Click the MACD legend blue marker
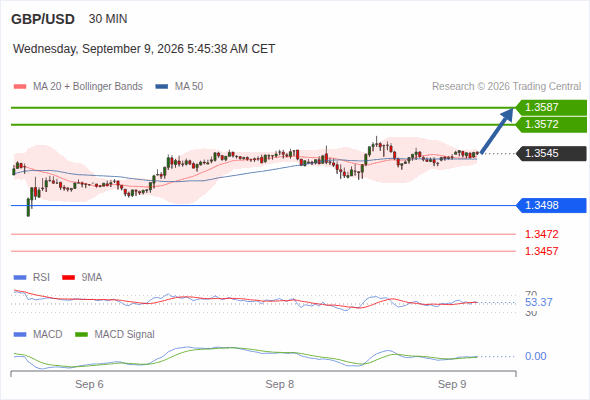Screen dimensions: 590x400 point(20,335)
